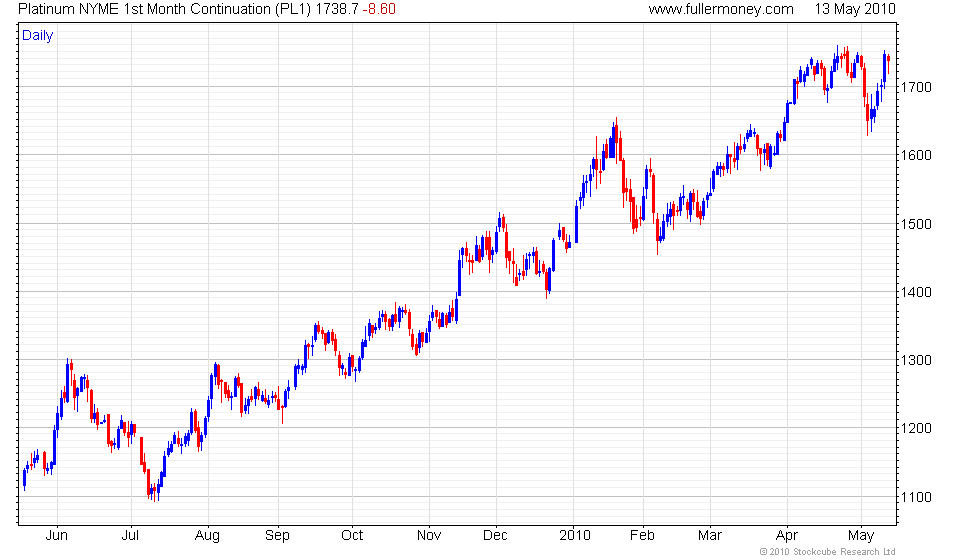Screen dimensions: 980x560
Task: Click the 'Nov' month axis label
Action: tap(429, 536)
